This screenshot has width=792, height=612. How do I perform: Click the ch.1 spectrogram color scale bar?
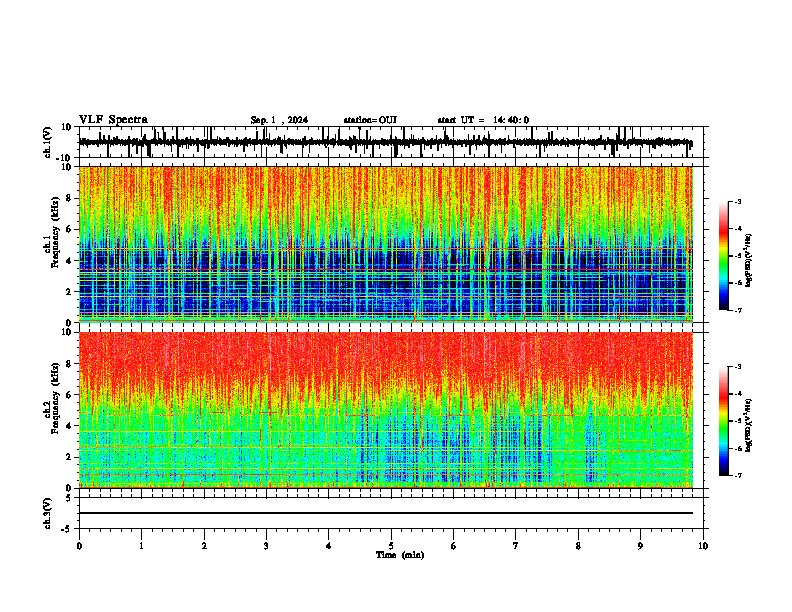point(723,256)
